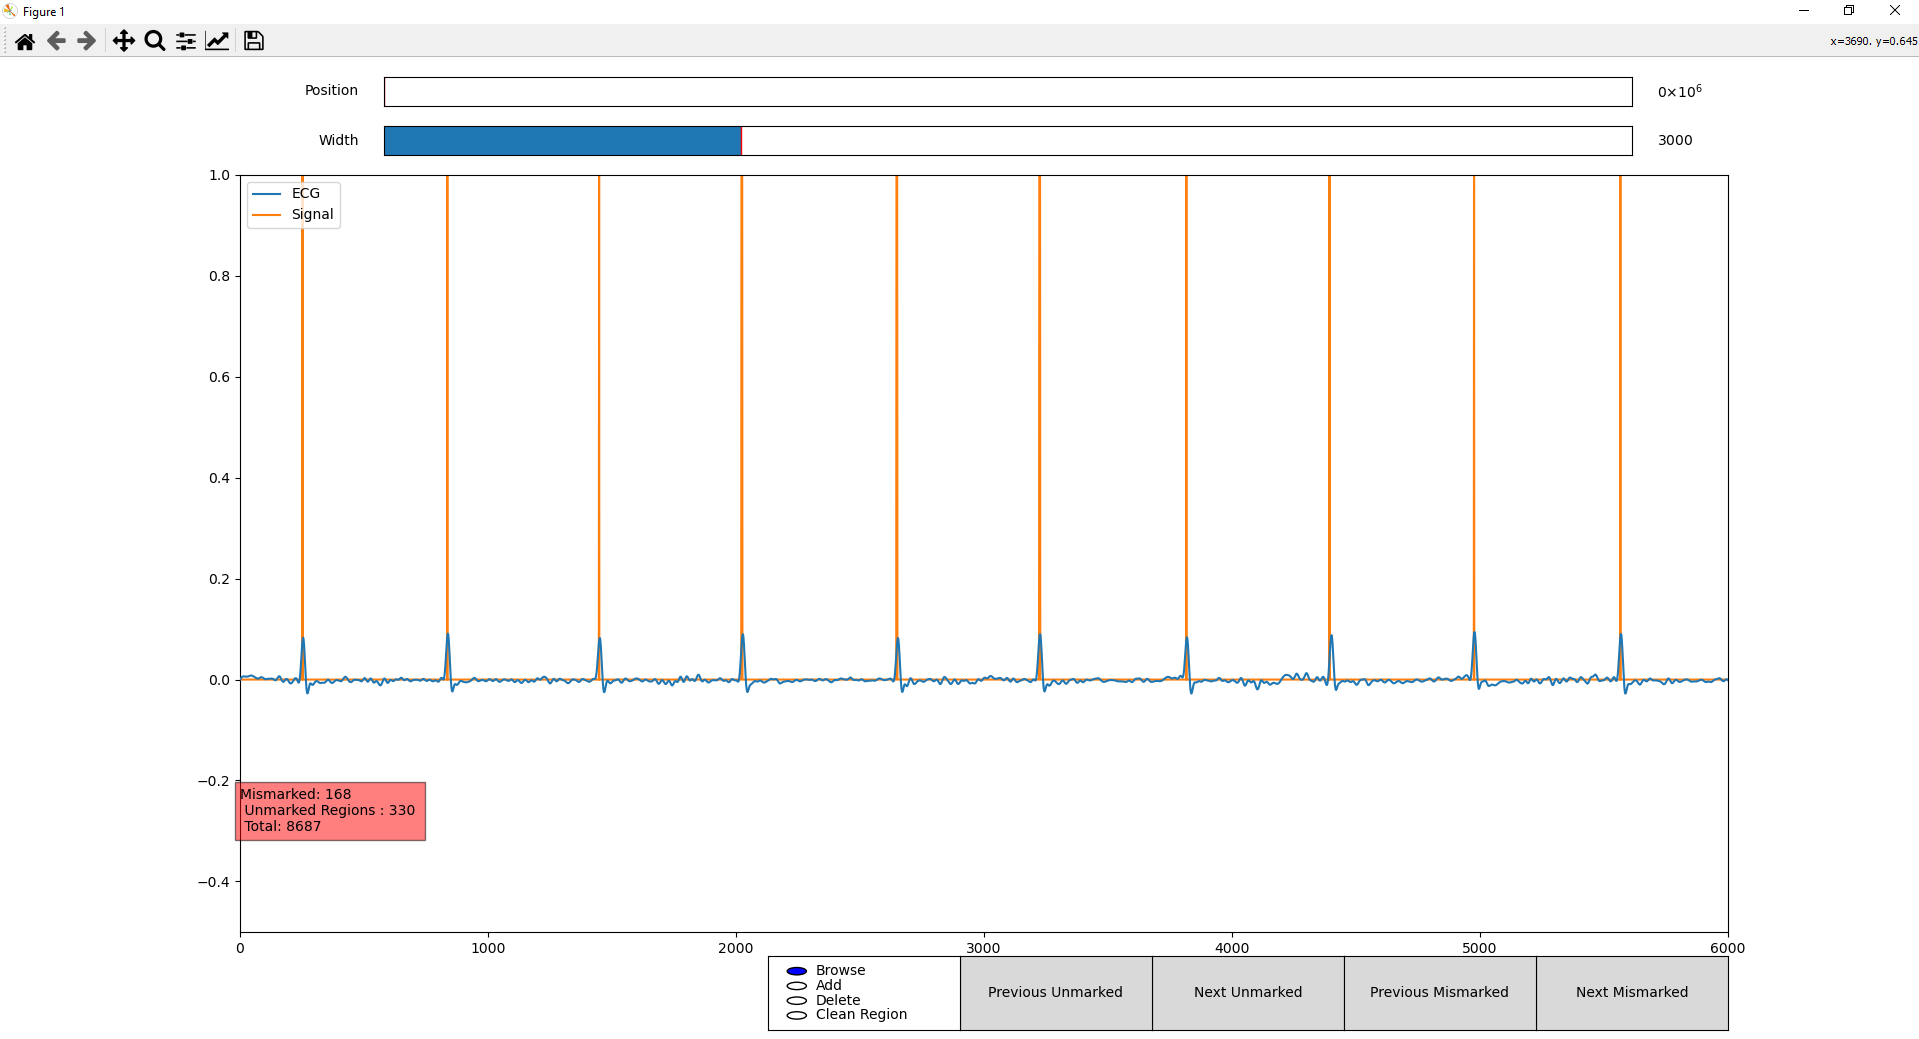This screenshot has height=1039, width=1919.
Task: Click the Position slider label
Action: [x=331, y=90]
